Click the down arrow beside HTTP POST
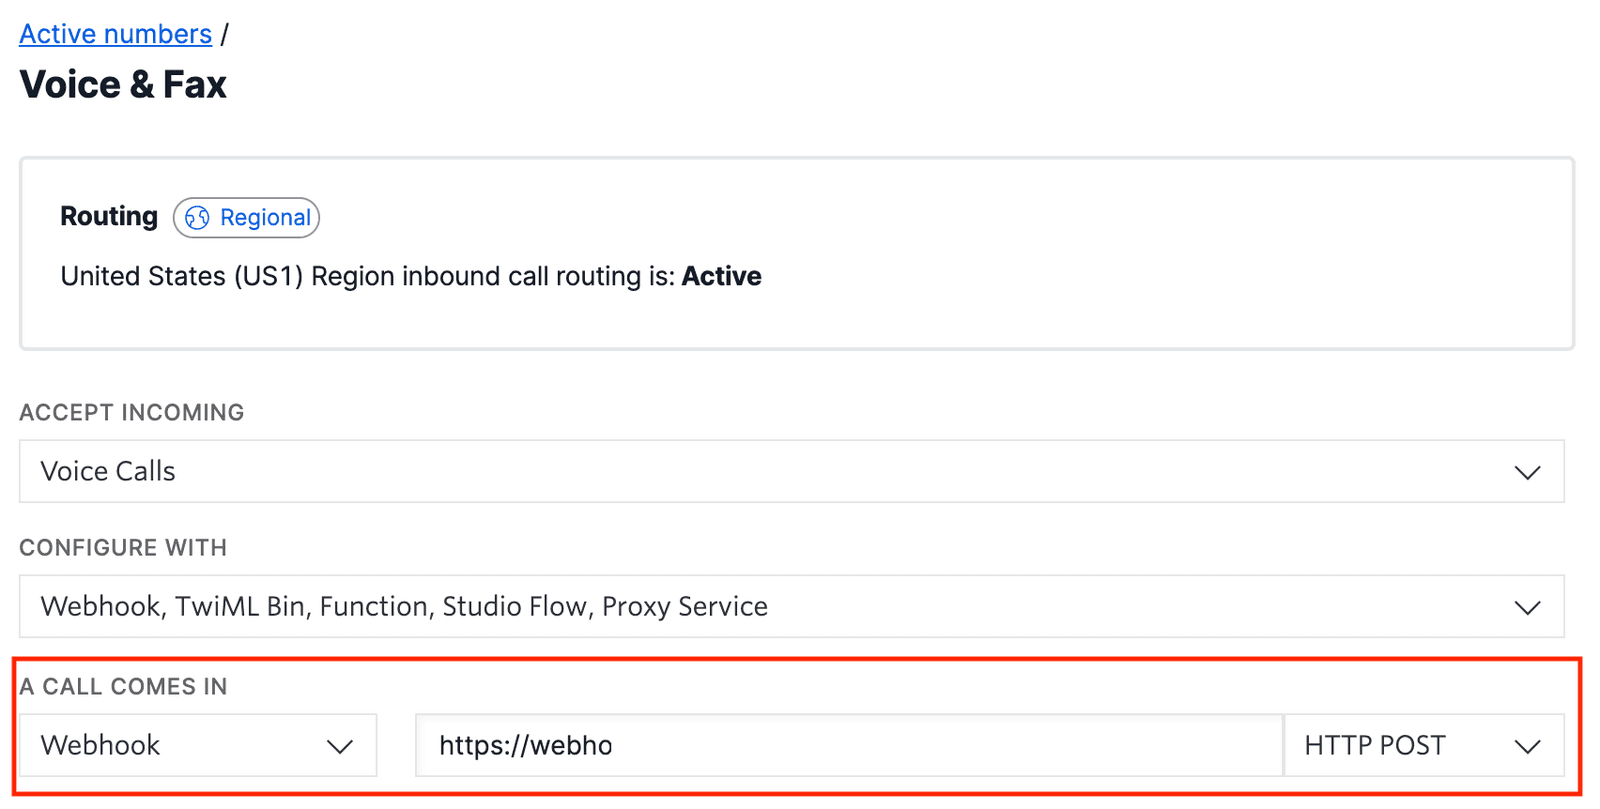The height and width of the screenshot is (809, 1600). [1527, 745]
